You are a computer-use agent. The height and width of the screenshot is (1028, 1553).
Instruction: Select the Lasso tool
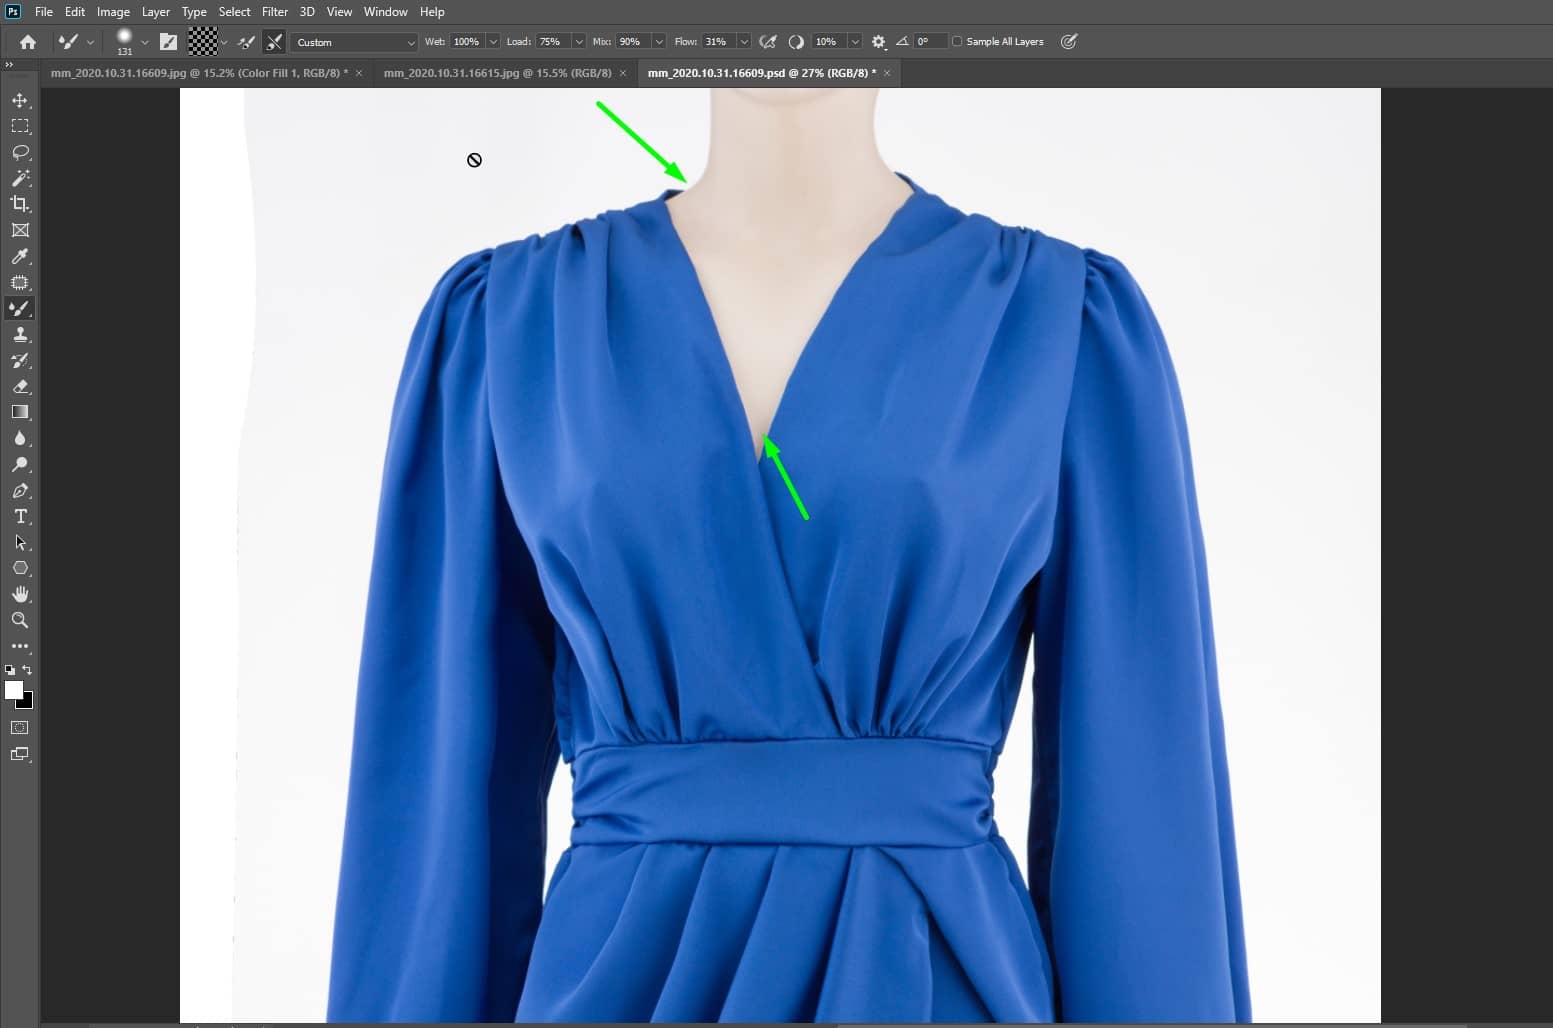[20, 152]
